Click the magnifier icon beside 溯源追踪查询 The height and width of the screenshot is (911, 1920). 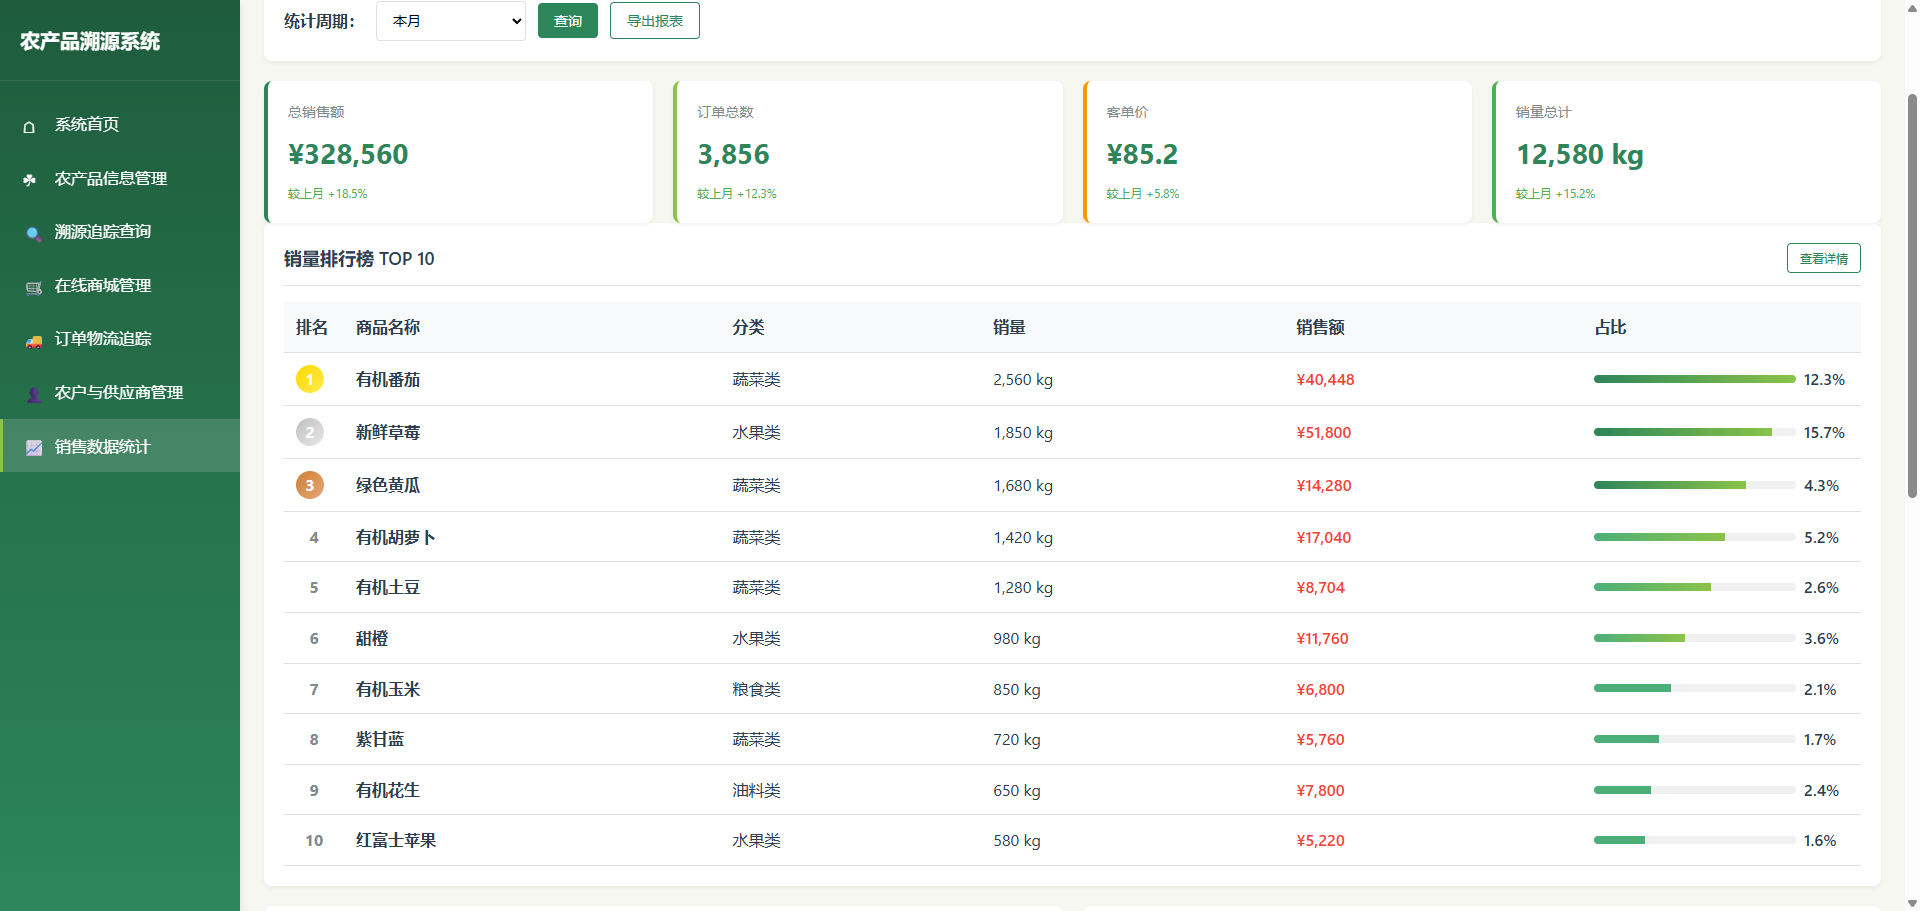[33, 233]
